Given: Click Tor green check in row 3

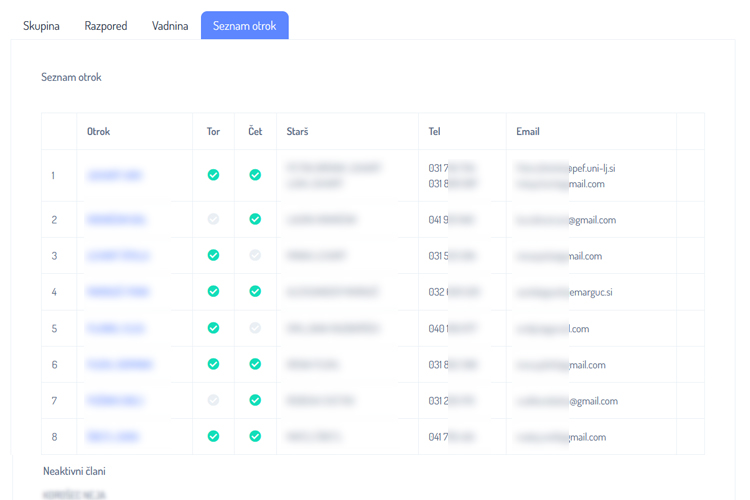Looking at the screenshot, I should (x=213, y=255).
